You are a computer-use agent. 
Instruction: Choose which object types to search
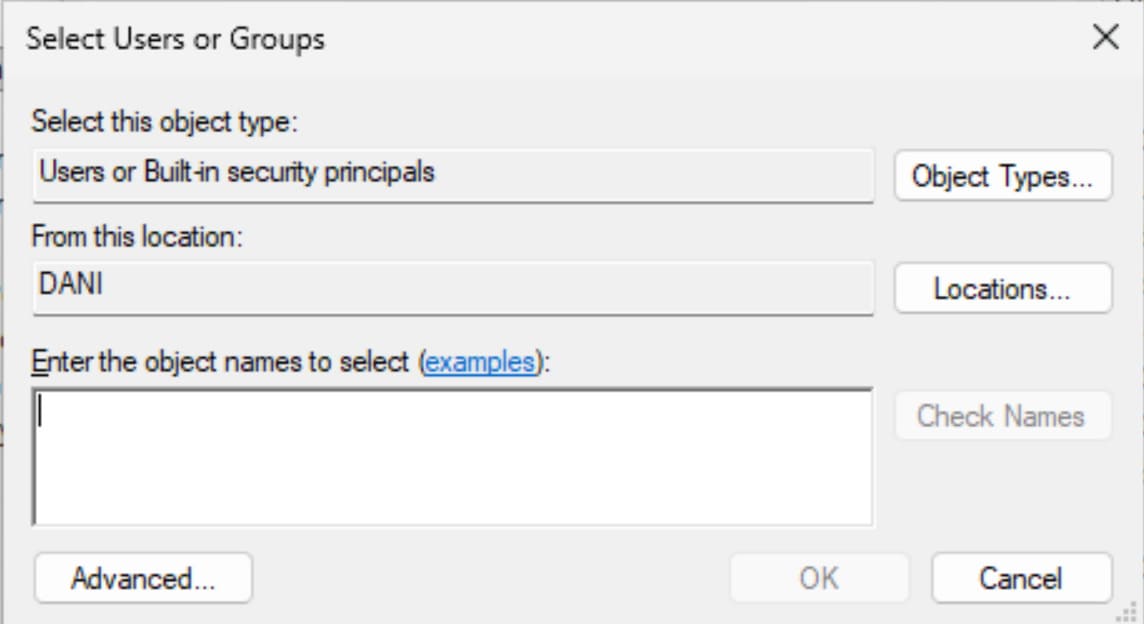tap(1003, 177)
